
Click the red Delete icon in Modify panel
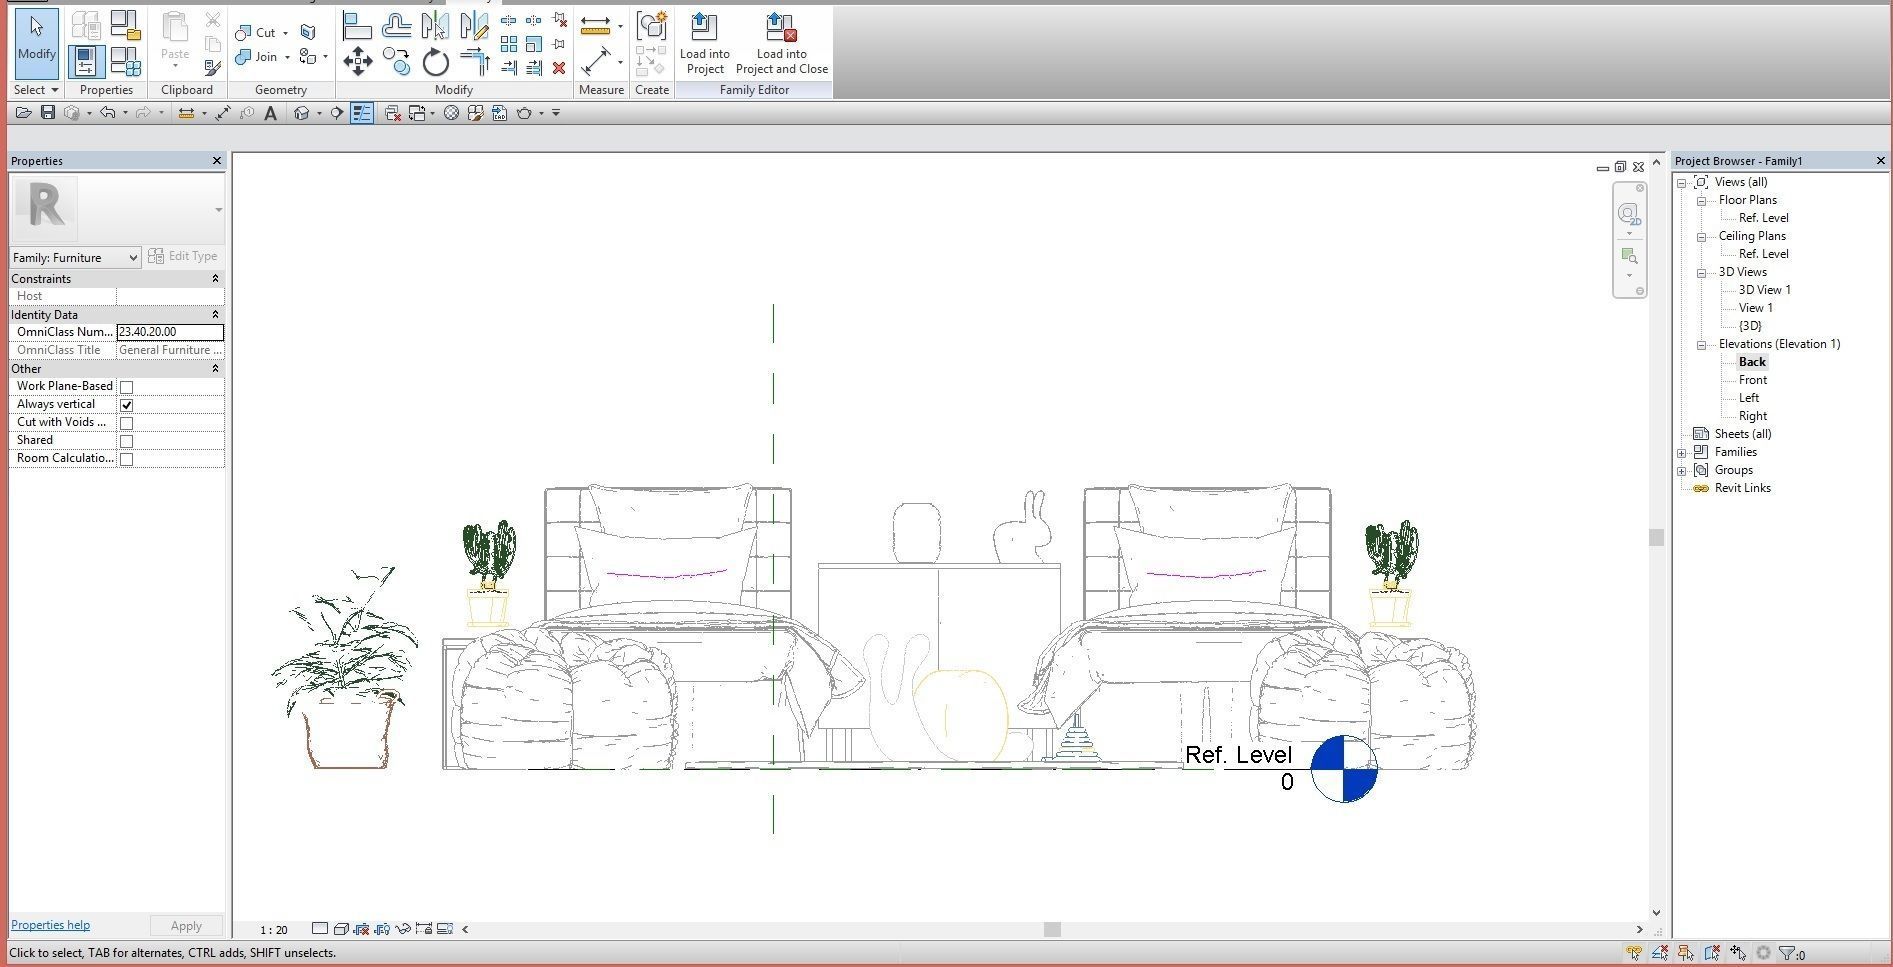559,68
